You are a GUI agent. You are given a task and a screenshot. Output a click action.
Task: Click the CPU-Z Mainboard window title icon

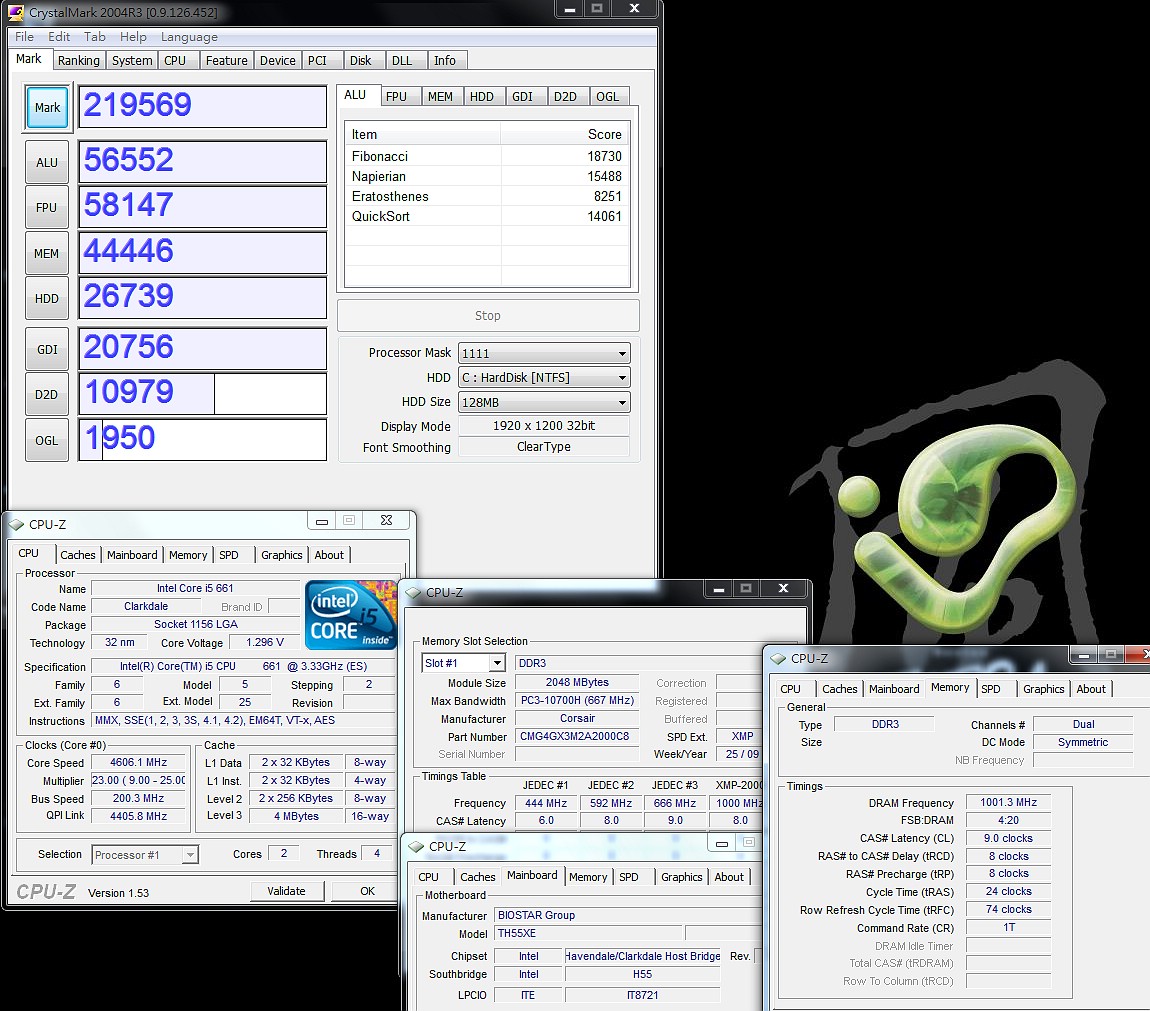(417, 846)
